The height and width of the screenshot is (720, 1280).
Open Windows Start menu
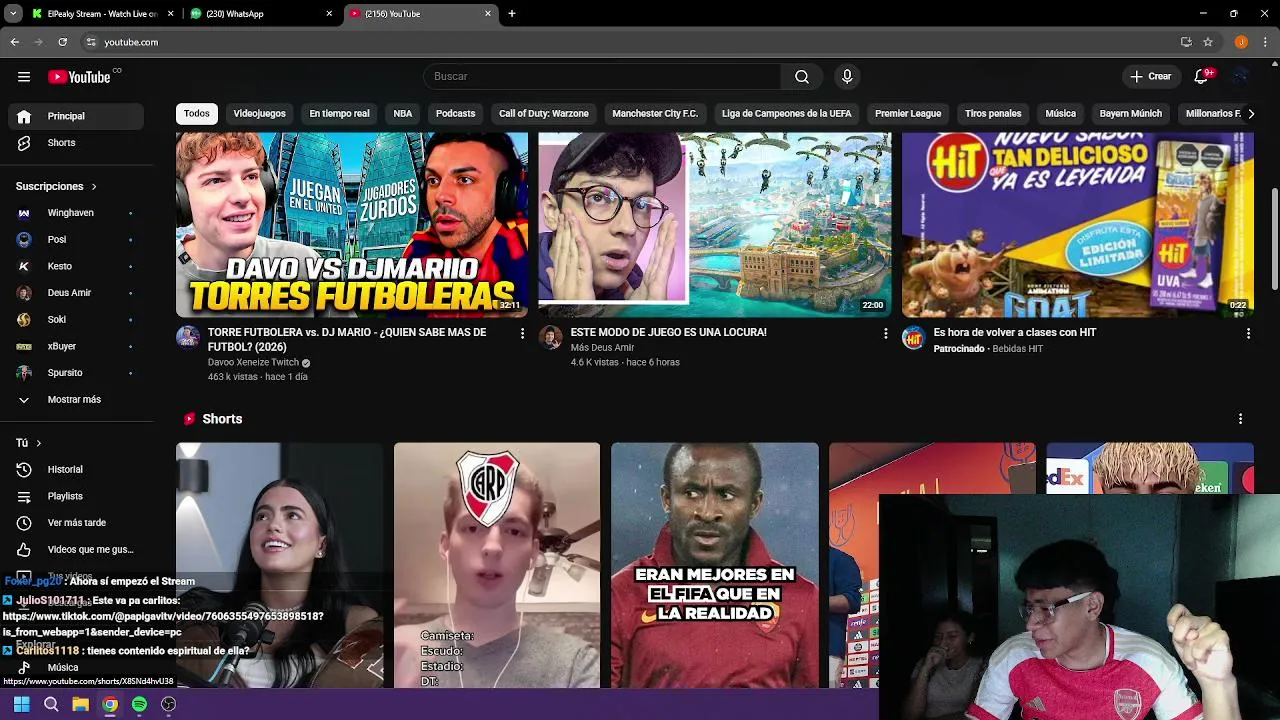click(21, 704)
